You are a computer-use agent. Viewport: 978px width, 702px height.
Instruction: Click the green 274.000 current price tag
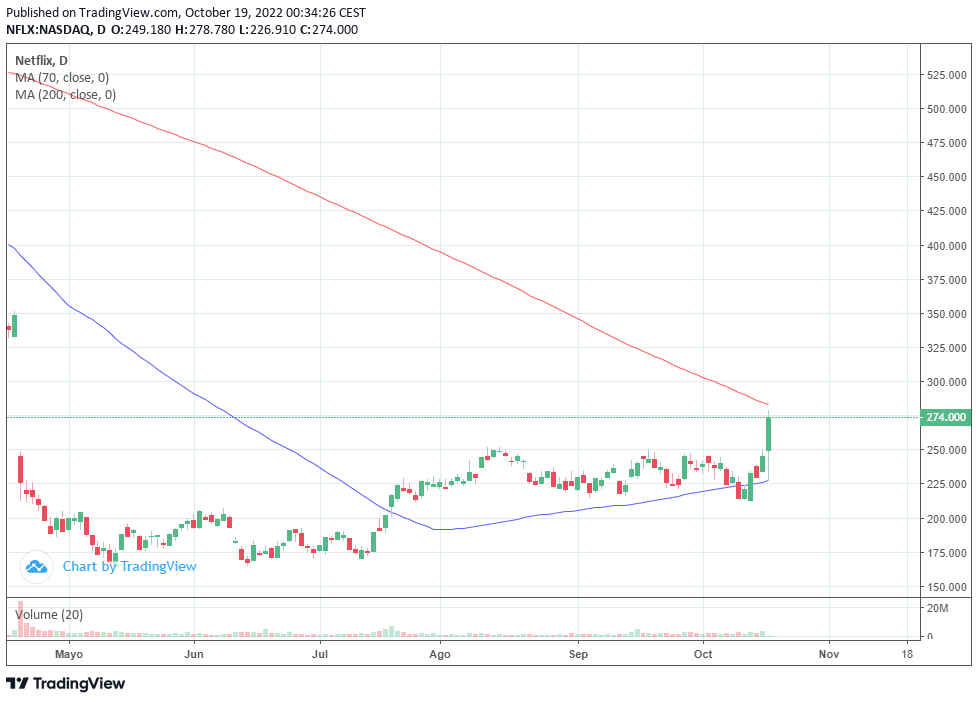[946, 417]
